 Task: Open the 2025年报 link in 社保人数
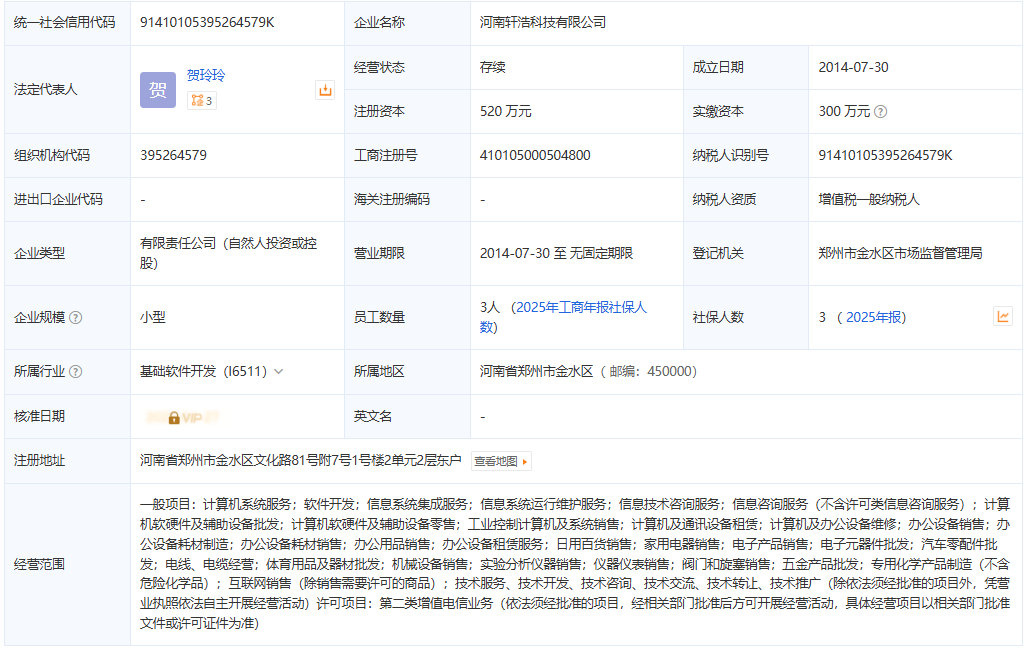pyautogui.click(x=873, y=317)
